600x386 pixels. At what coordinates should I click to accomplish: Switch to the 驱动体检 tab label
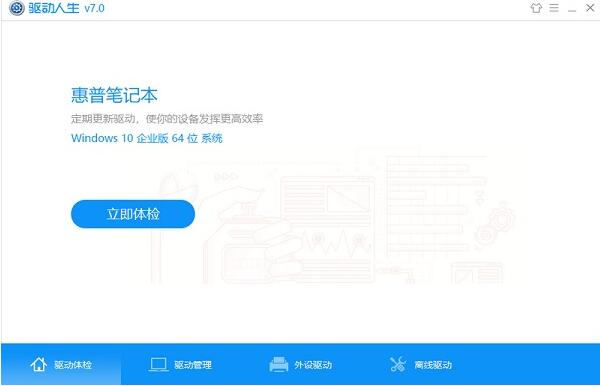pyautogui.click(x=73, y=365)
